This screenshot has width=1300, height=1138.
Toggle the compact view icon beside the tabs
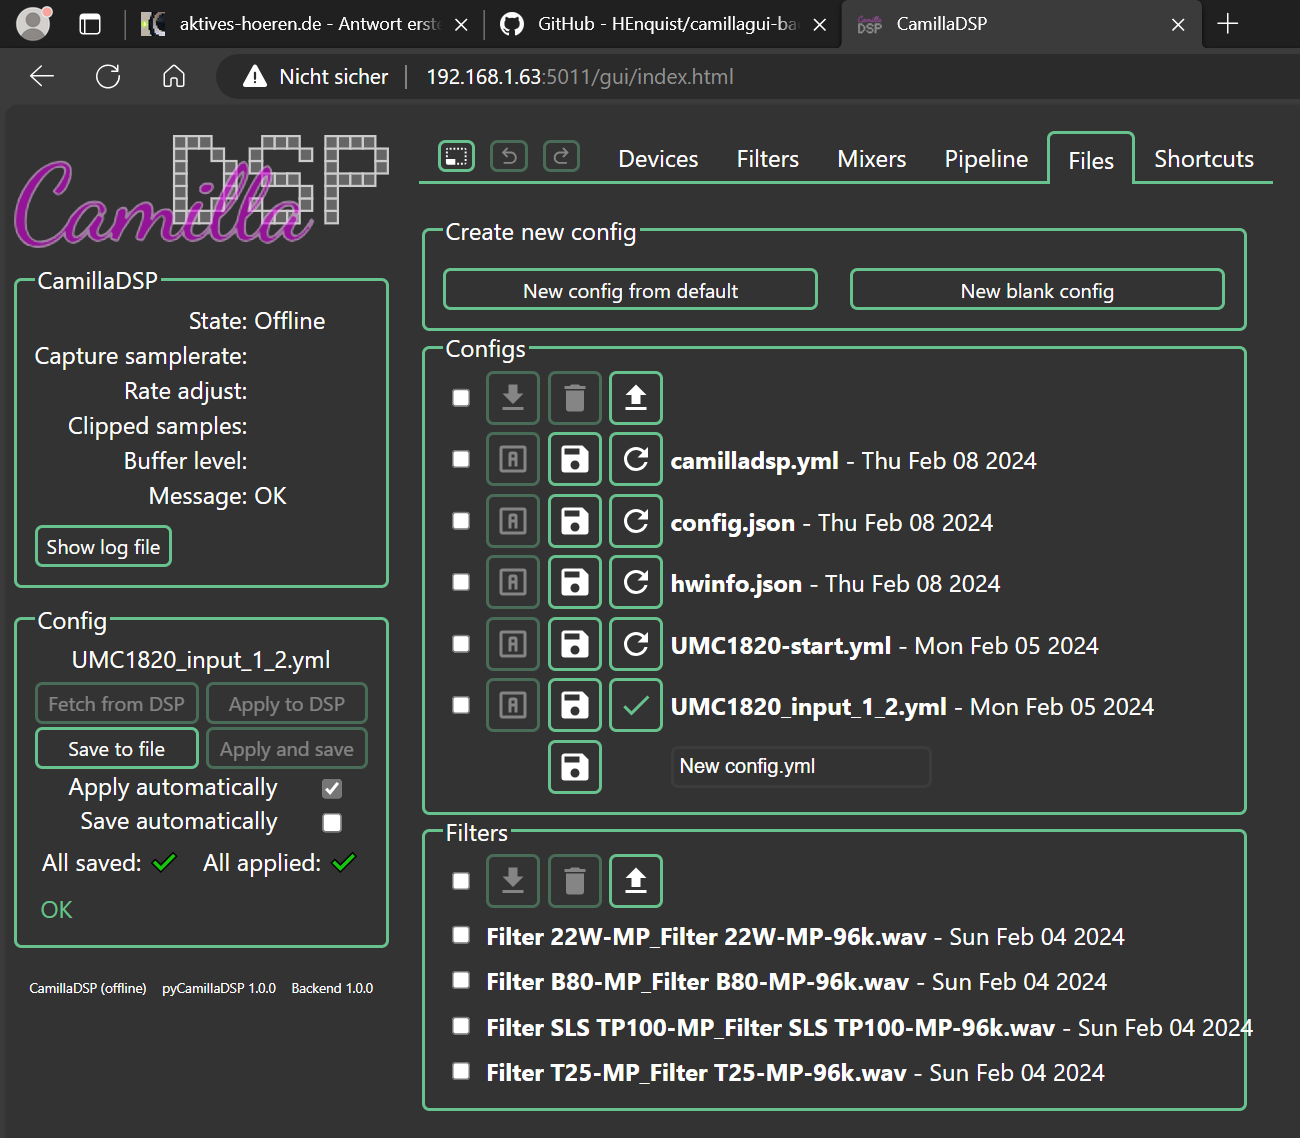(x=456, y=156)
